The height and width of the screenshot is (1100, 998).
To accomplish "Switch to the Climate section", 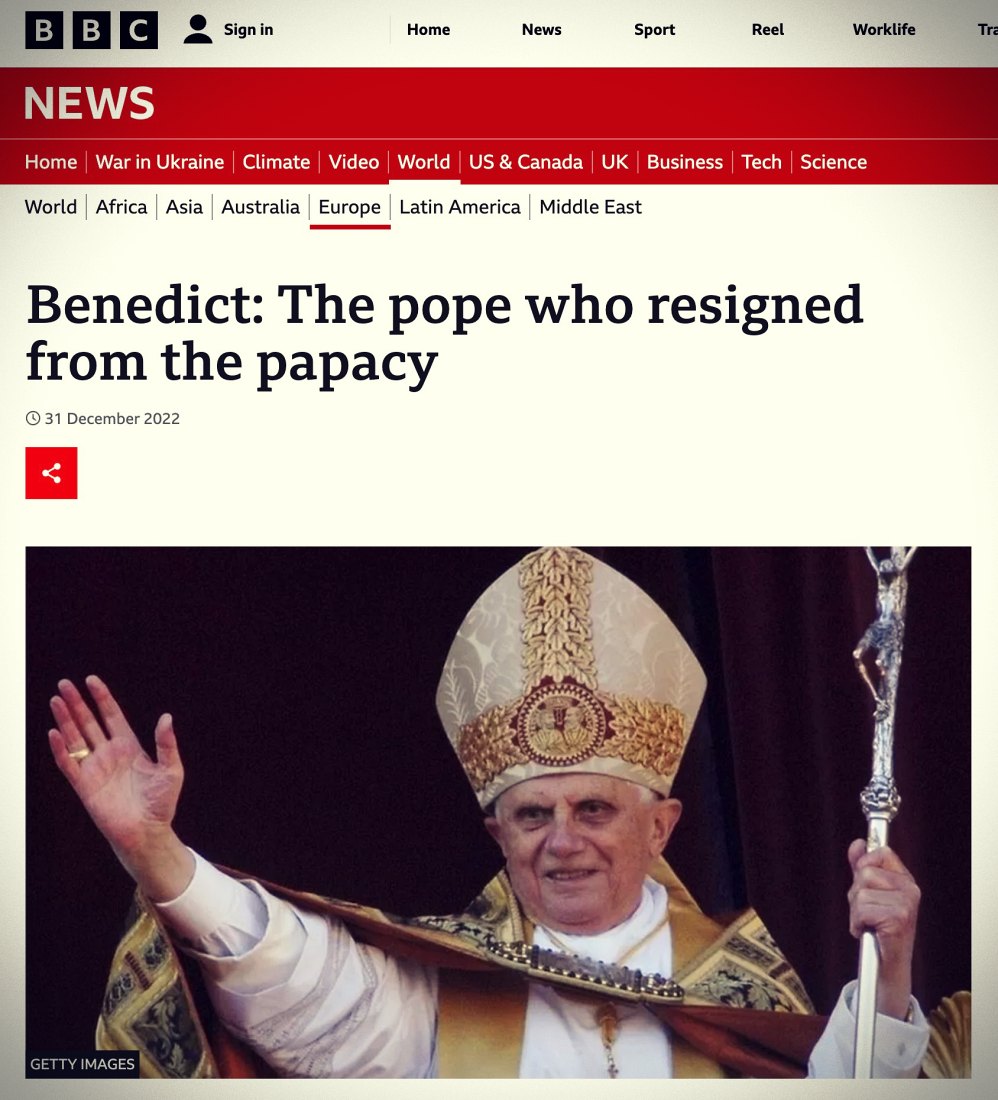I will click(276, 162).
